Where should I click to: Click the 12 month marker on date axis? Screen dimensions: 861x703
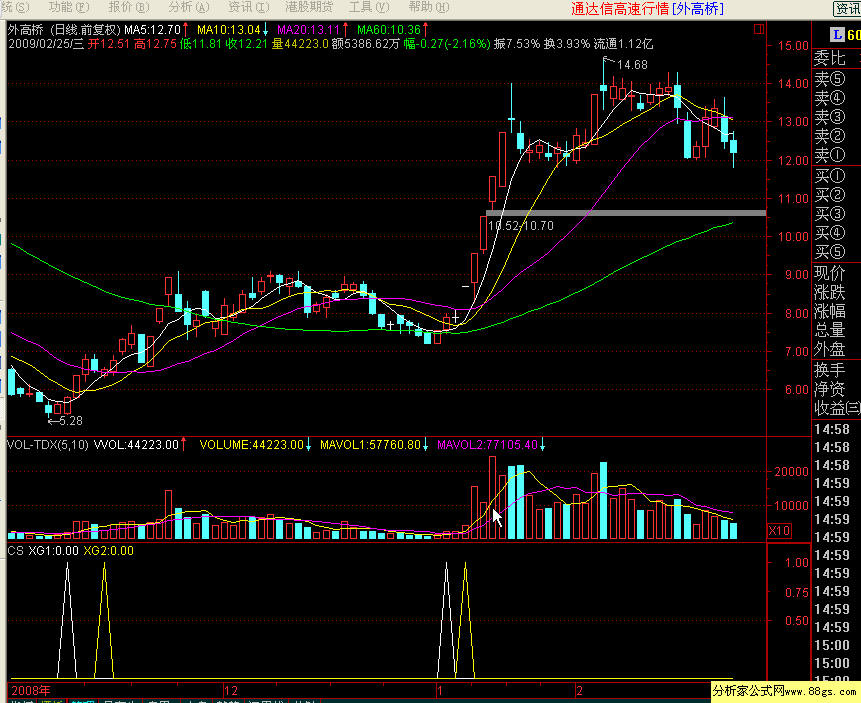click(231, 690)
